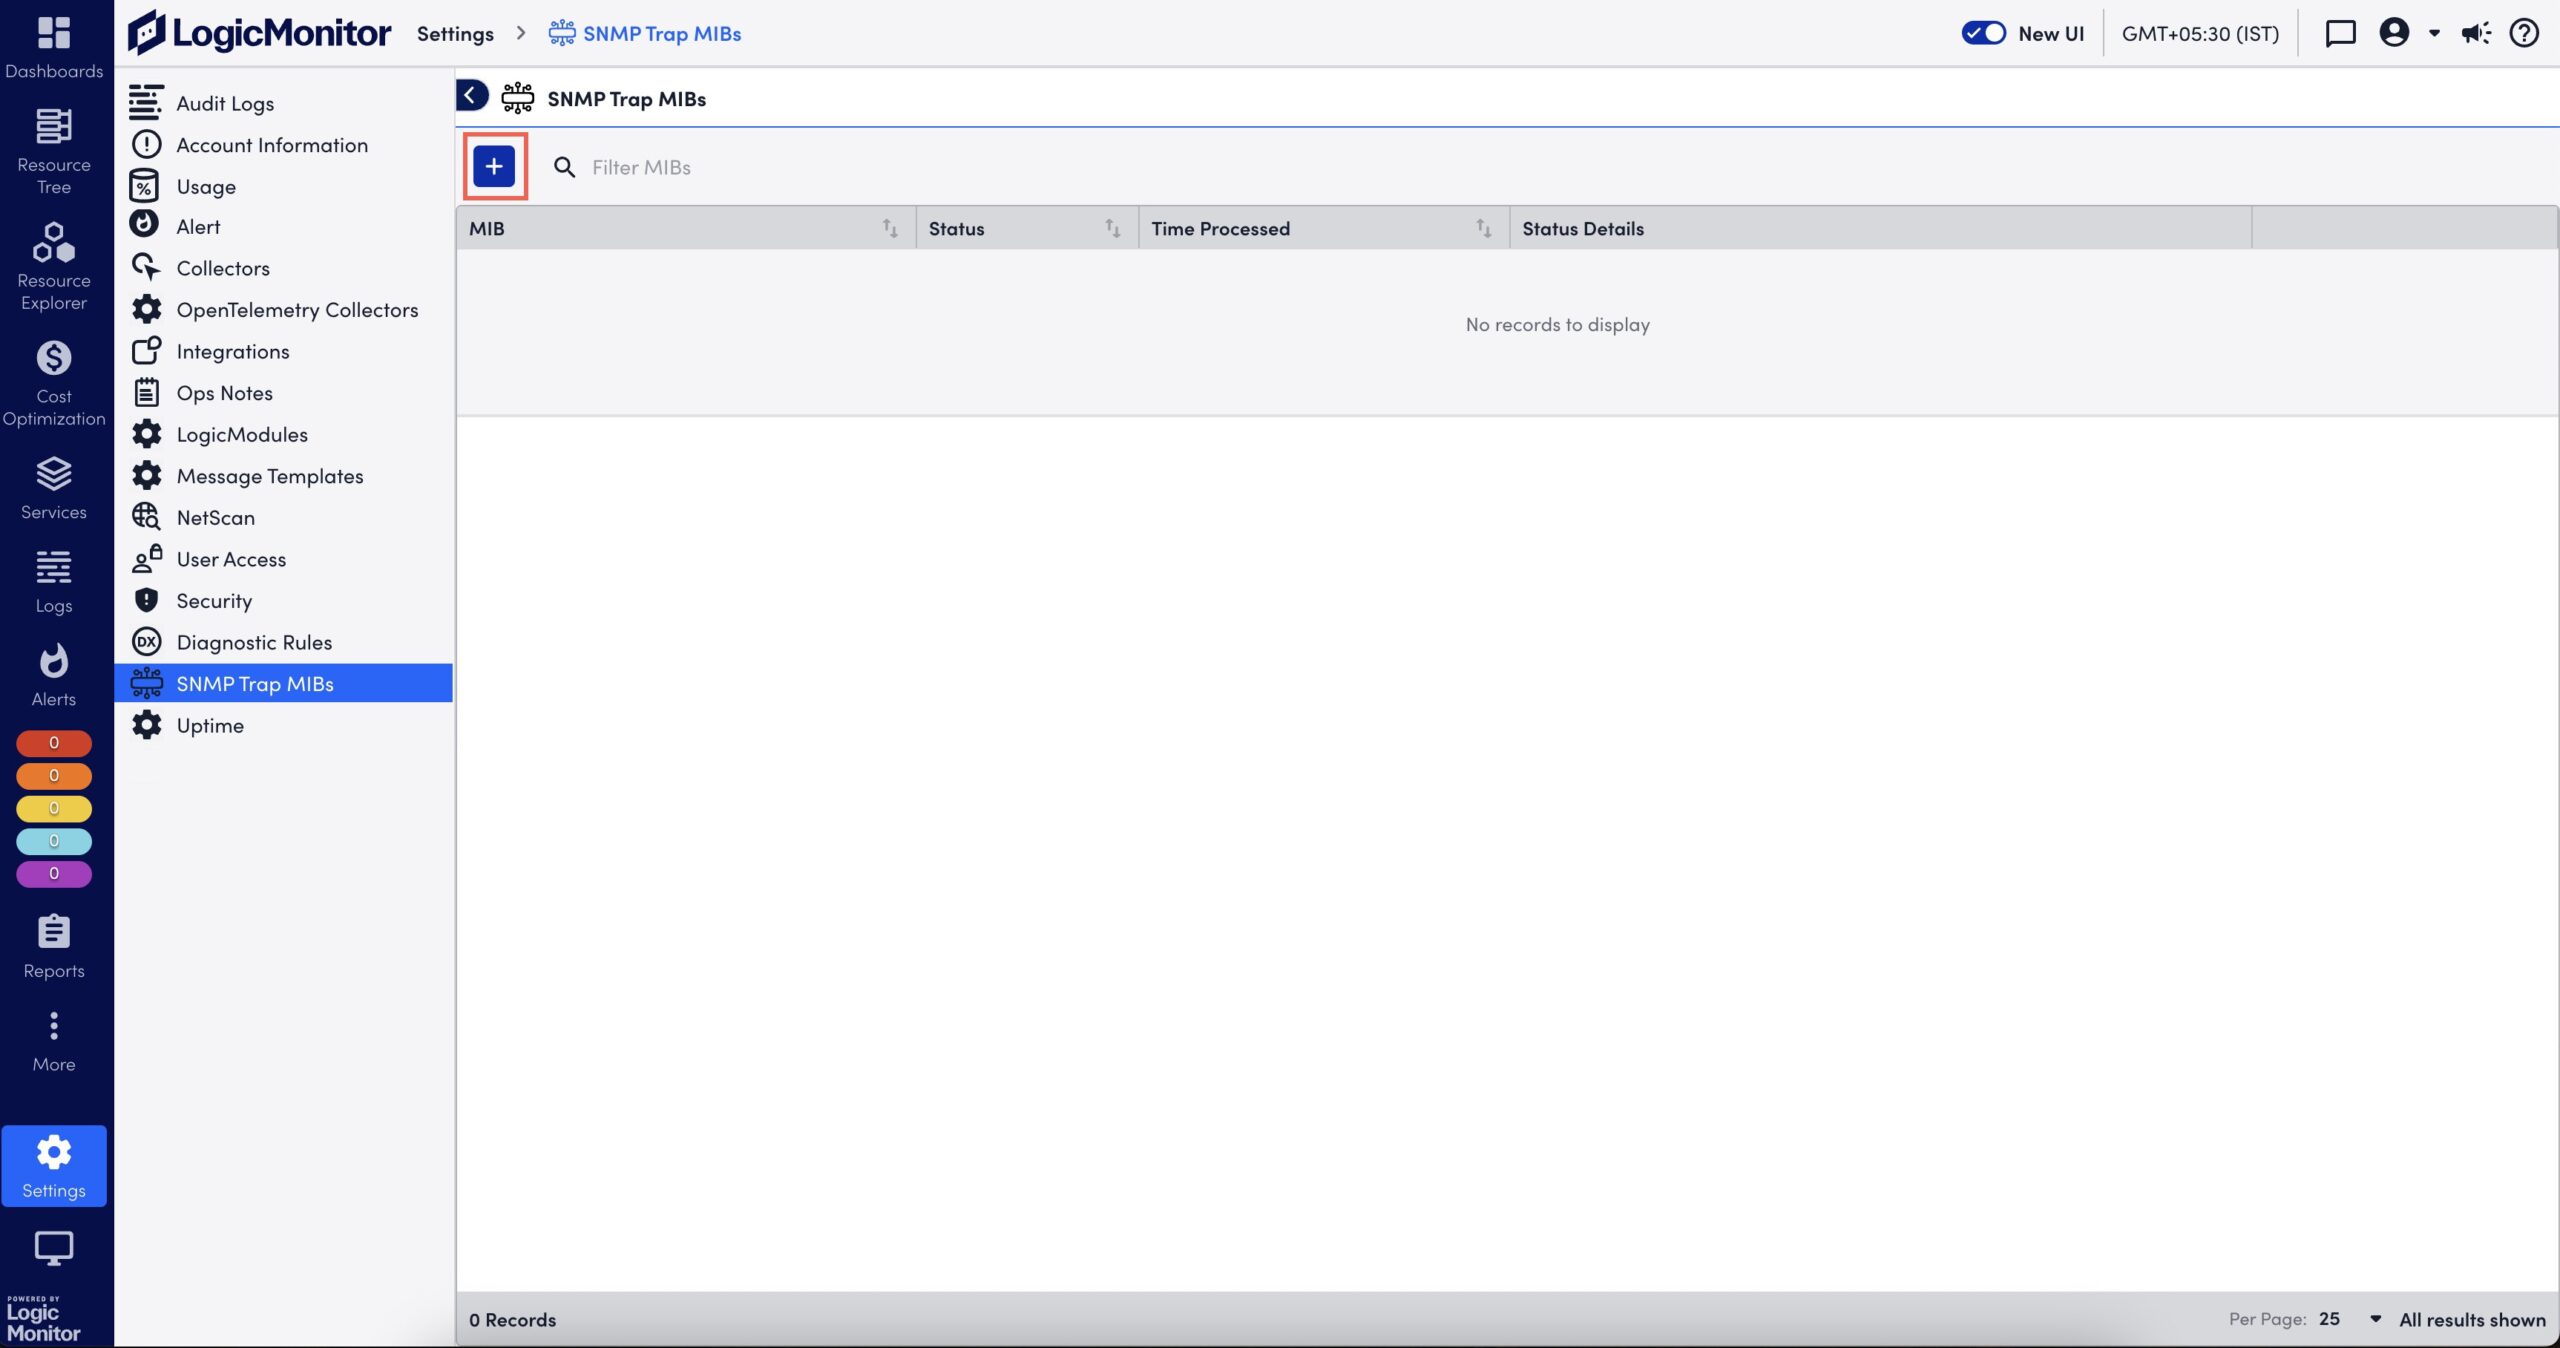Expand the user account dropdown arrow
Viewport: 2560px width, 1348px height.
coord(2434,33)
